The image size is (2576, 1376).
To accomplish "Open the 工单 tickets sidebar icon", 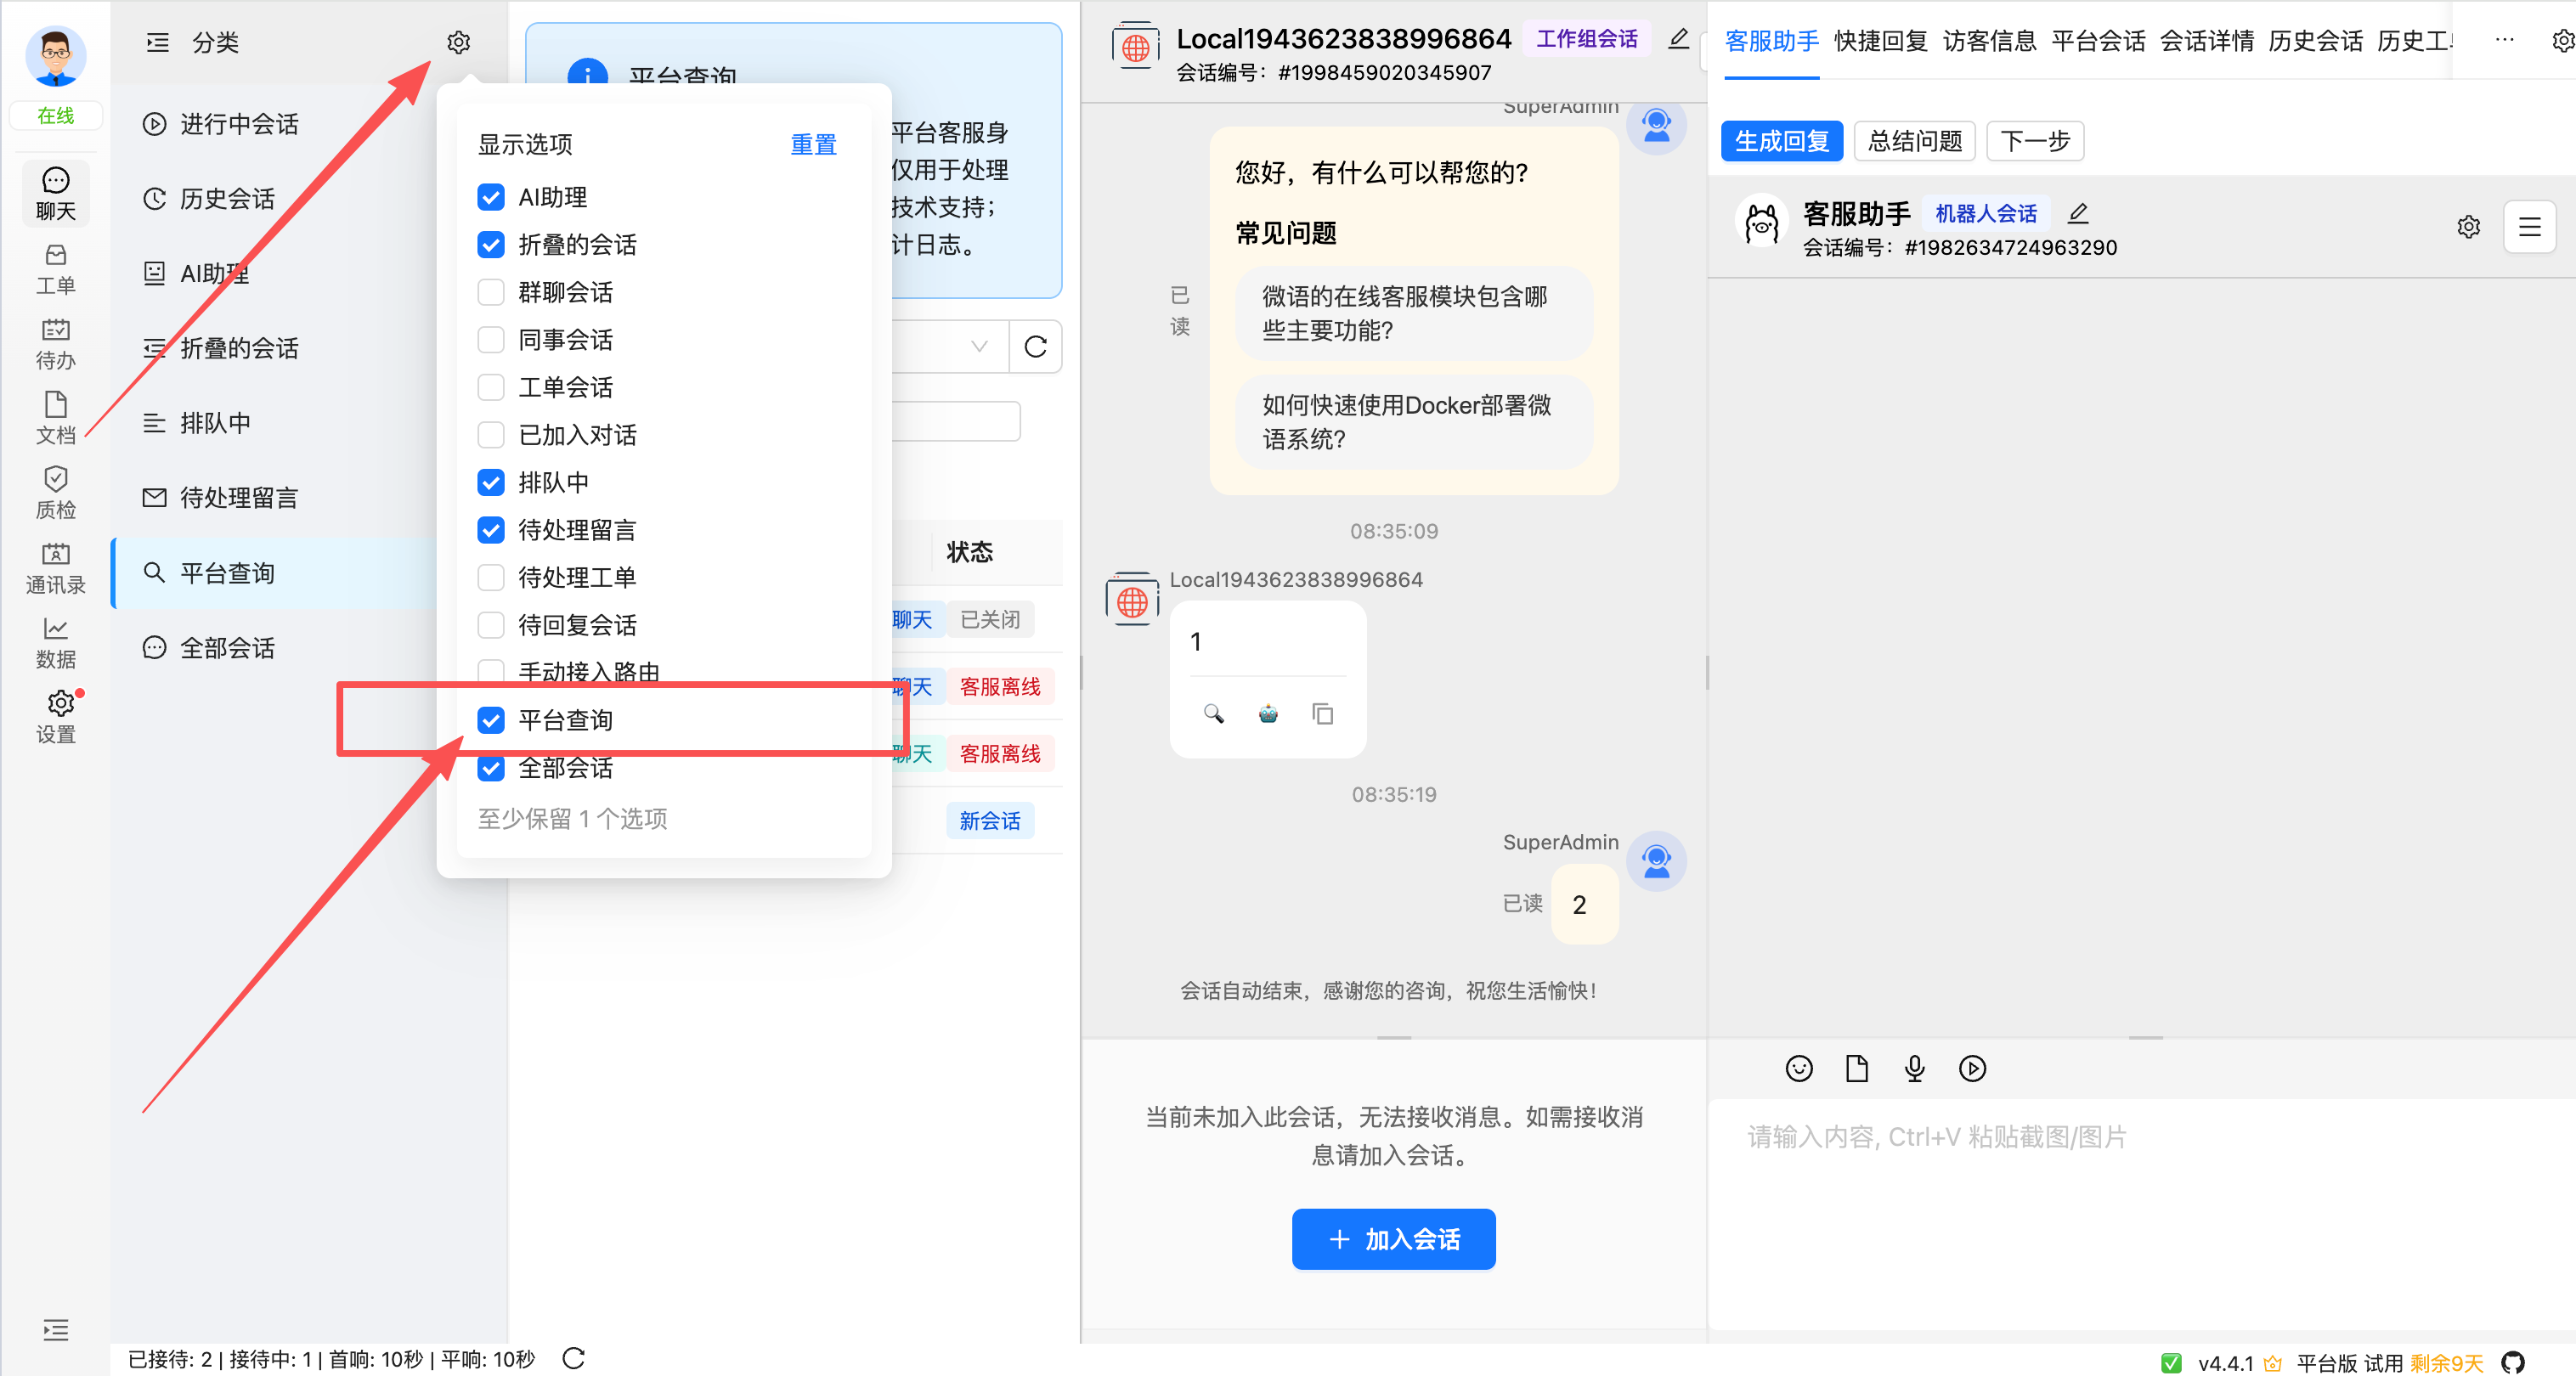I will click(55, 269).
